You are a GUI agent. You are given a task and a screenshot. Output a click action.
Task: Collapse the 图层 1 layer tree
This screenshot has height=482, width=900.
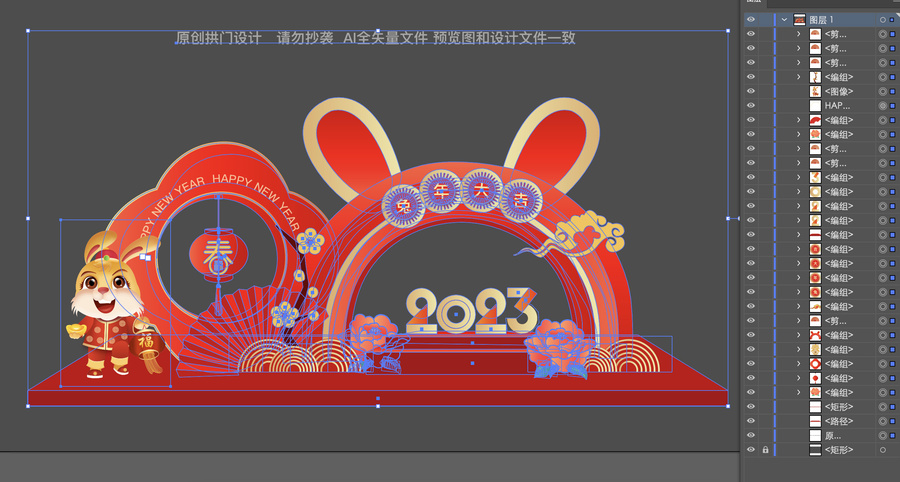[x=784, y=20]
